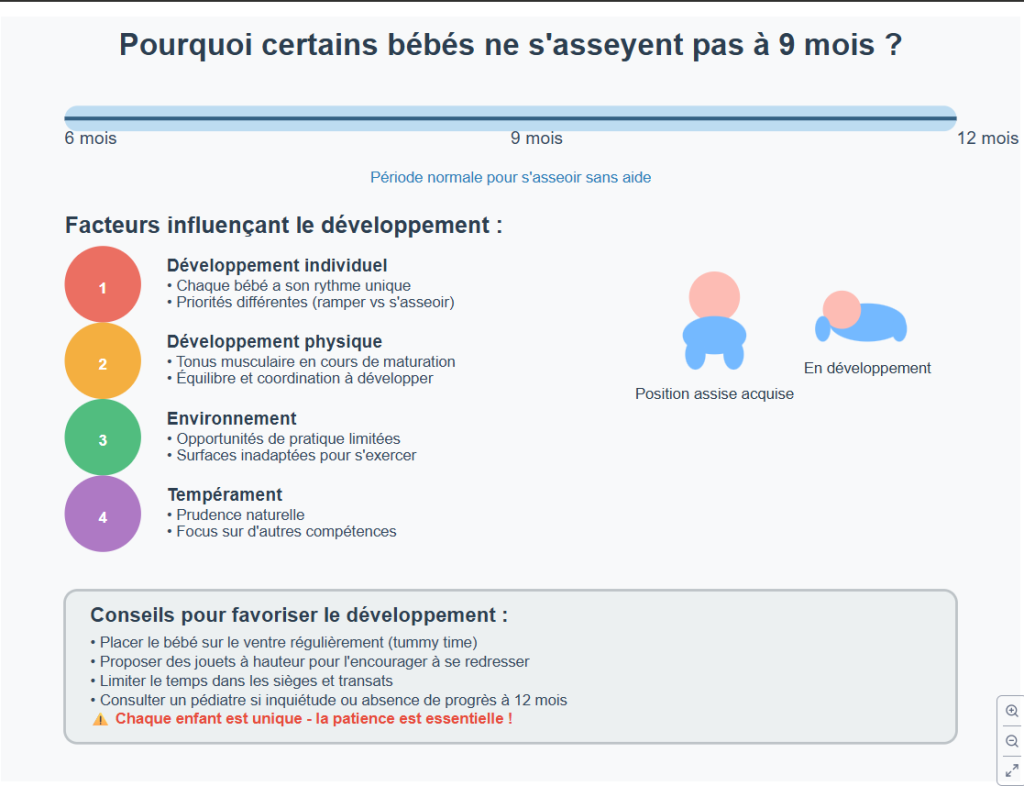Click the red circle numbered 1

click(102, 285)
